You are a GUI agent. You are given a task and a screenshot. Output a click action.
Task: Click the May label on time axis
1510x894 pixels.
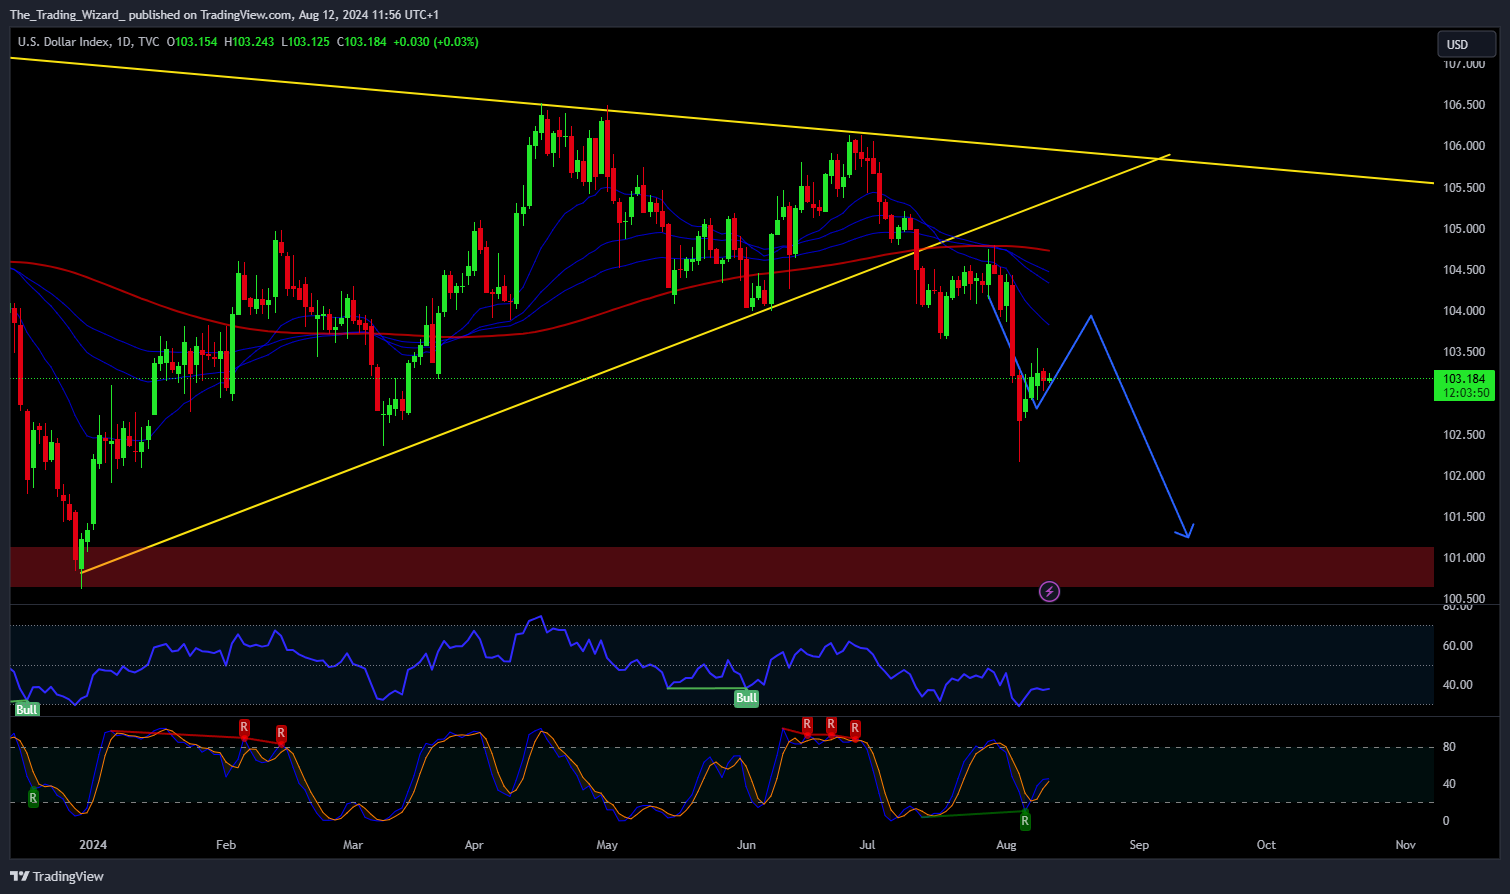click(607, 845)
